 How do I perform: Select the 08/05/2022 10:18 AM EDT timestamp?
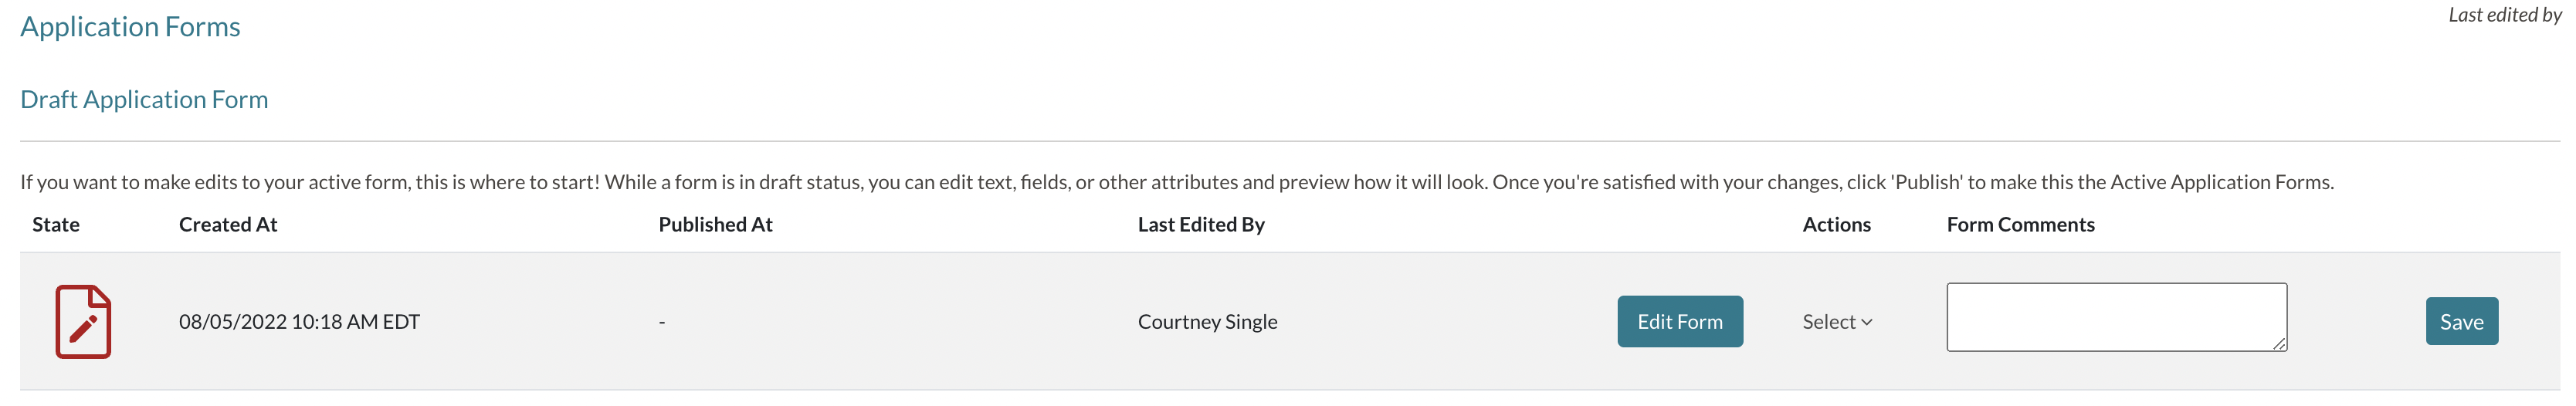pos(299,321)
